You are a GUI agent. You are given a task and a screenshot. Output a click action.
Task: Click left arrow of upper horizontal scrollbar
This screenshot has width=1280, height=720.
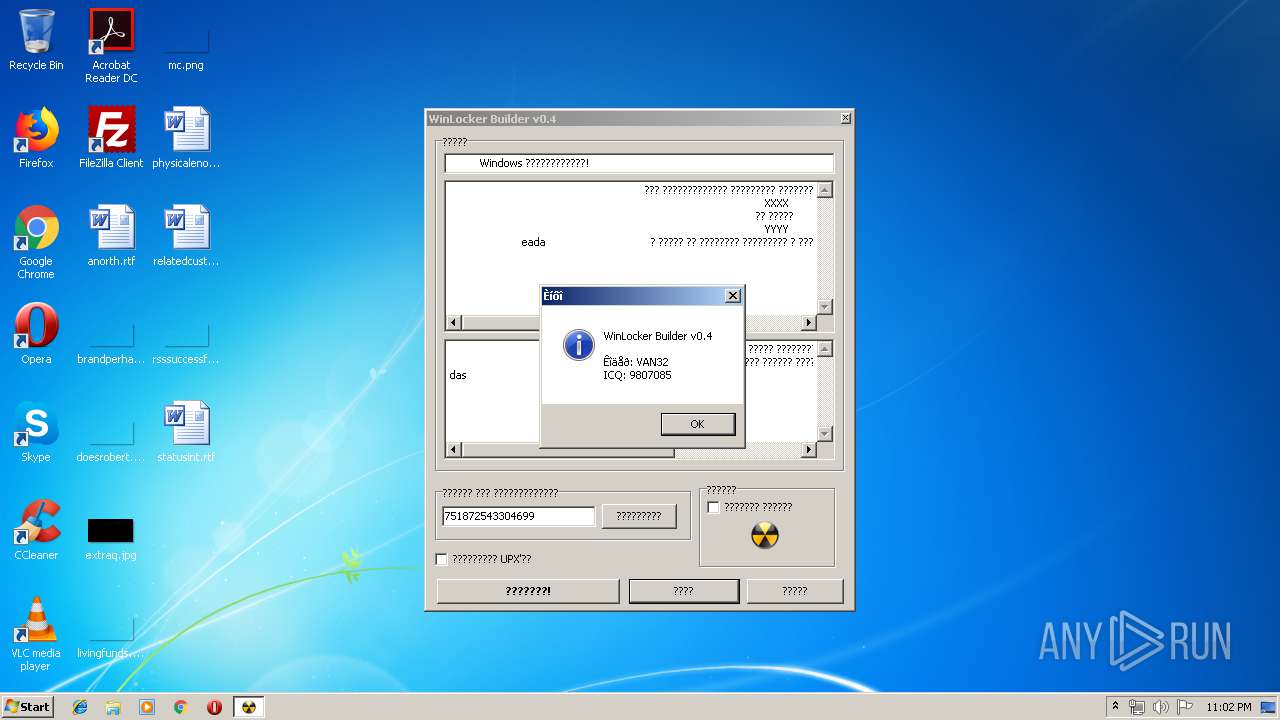tap(454, 323)
